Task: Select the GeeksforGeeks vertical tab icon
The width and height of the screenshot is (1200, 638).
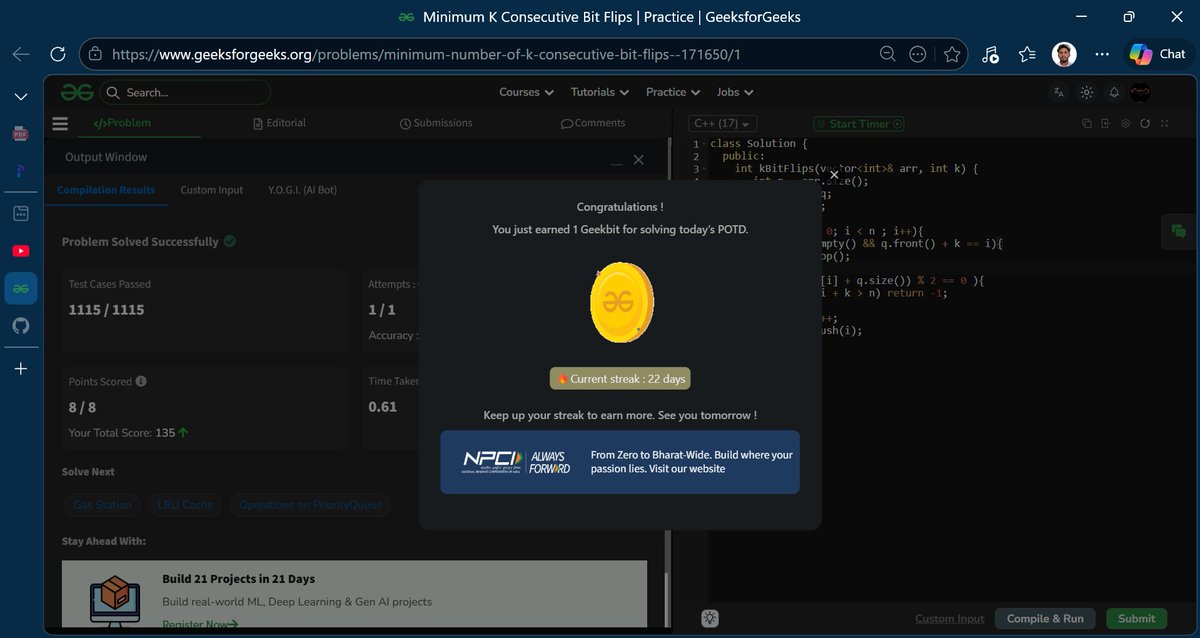Action: click(x=21, y=289)
